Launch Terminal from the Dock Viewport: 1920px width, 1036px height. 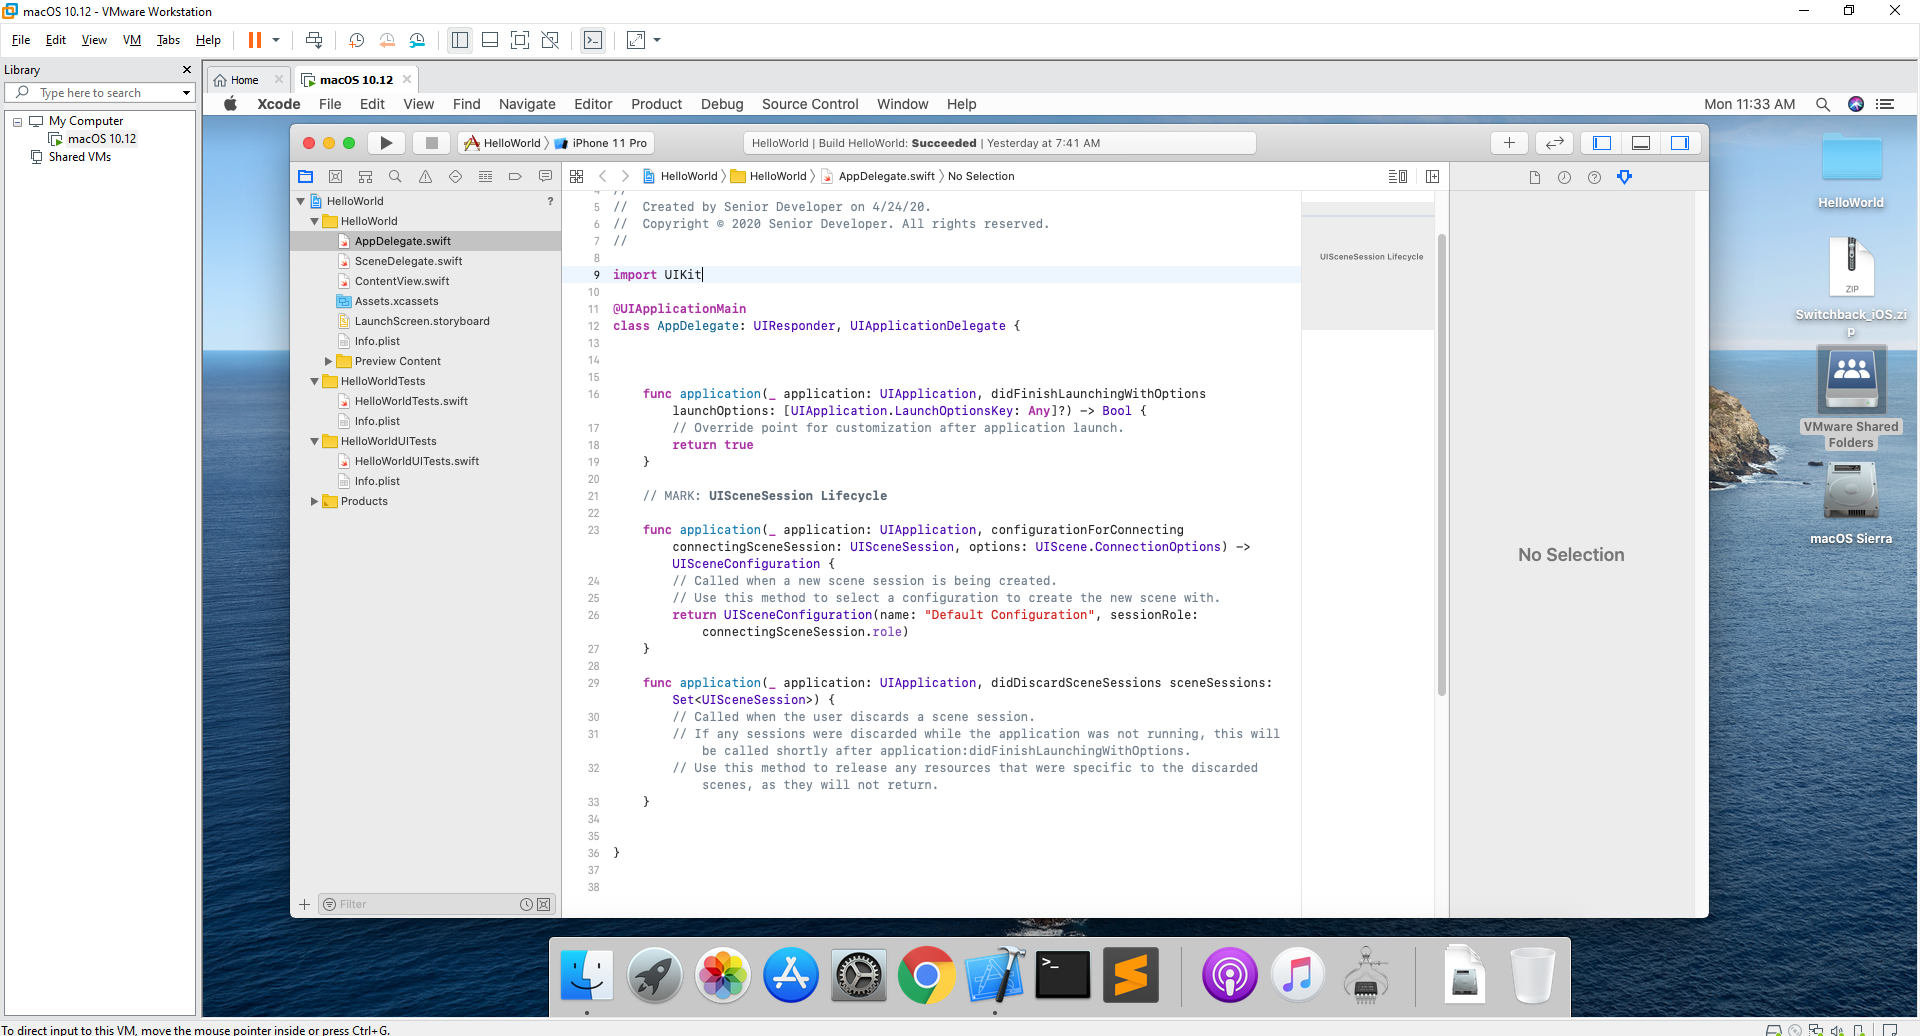pyautogui.click(x=1062, y=975)
